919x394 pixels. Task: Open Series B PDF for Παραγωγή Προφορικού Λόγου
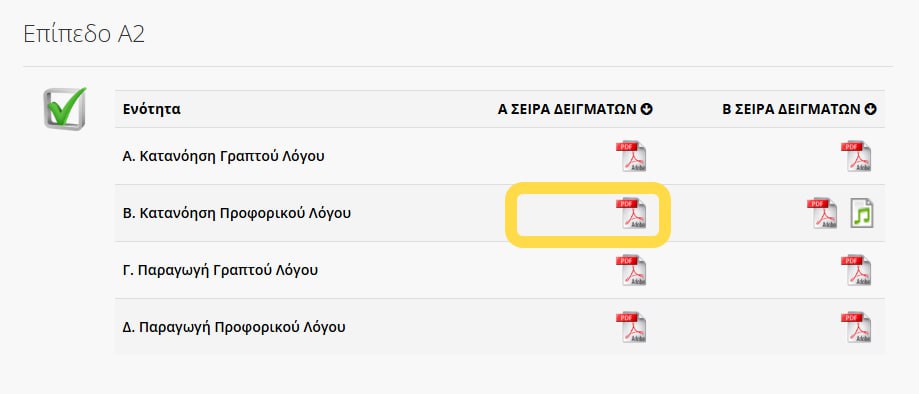(x=856, y=327)
